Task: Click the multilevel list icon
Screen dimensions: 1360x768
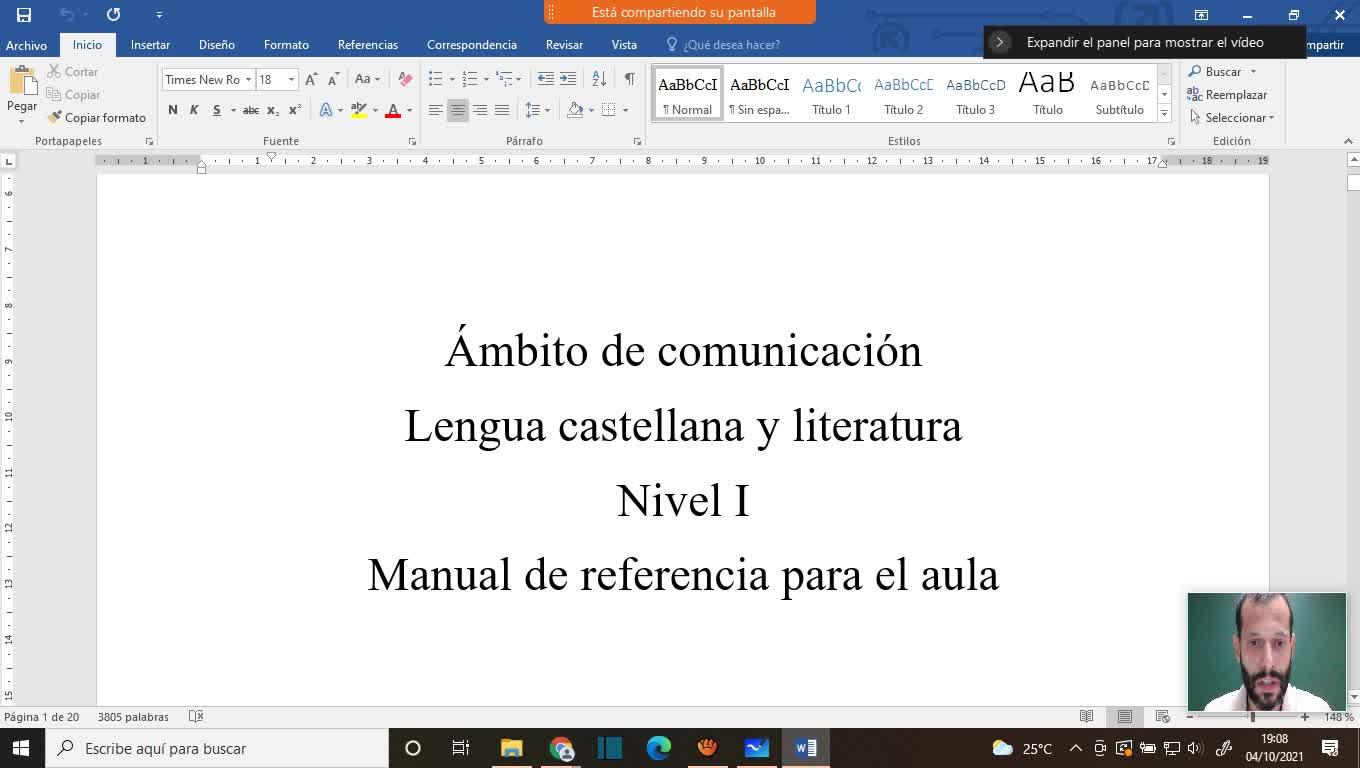Action: pyautogui.click(x=504, y=79)
